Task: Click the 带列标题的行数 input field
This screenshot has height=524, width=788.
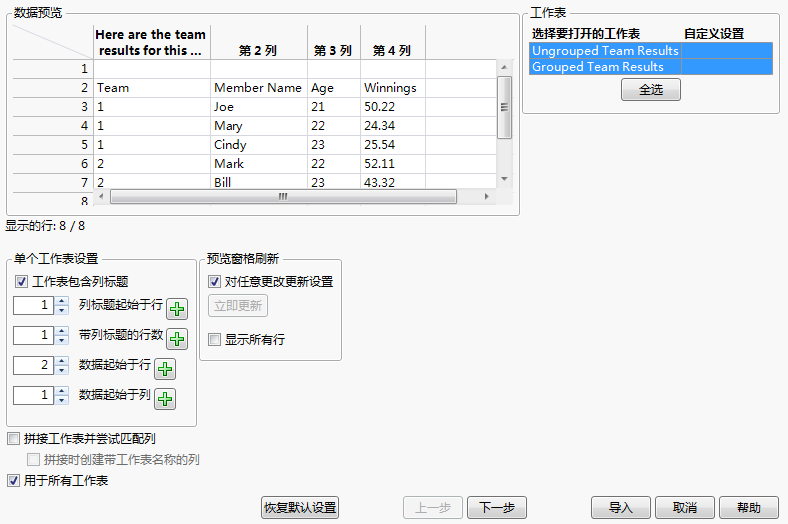Action: pos(34,335)
